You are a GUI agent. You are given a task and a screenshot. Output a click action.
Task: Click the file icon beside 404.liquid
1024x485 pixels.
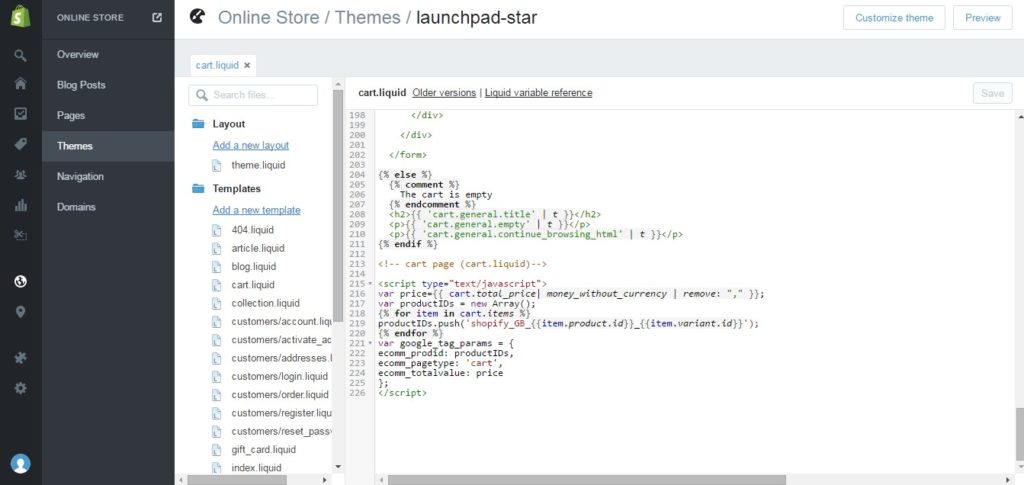217,230
